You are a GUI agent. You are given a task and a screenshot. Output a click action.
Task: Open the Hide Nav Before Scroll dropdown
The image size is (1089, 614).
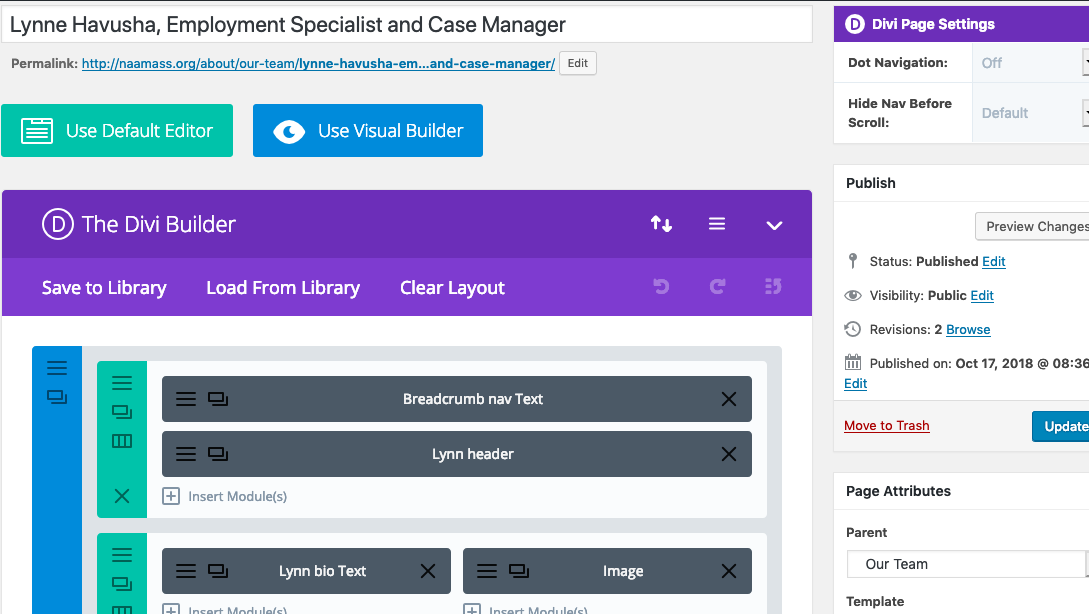pyautogui.click(x=1031, y=113)
